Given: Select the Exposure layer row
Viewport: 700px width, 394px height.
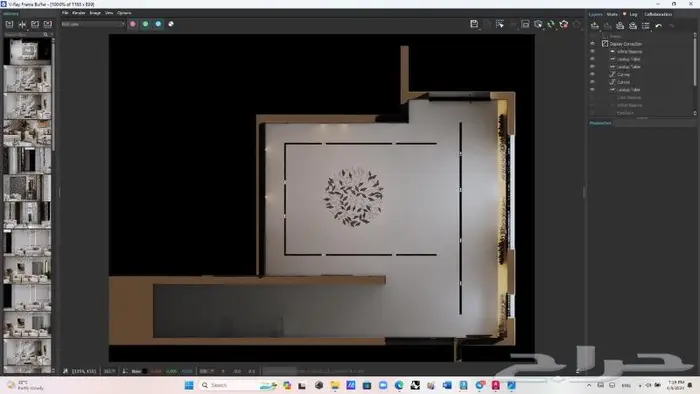Looking at the screenshot, I should point(641,113).
